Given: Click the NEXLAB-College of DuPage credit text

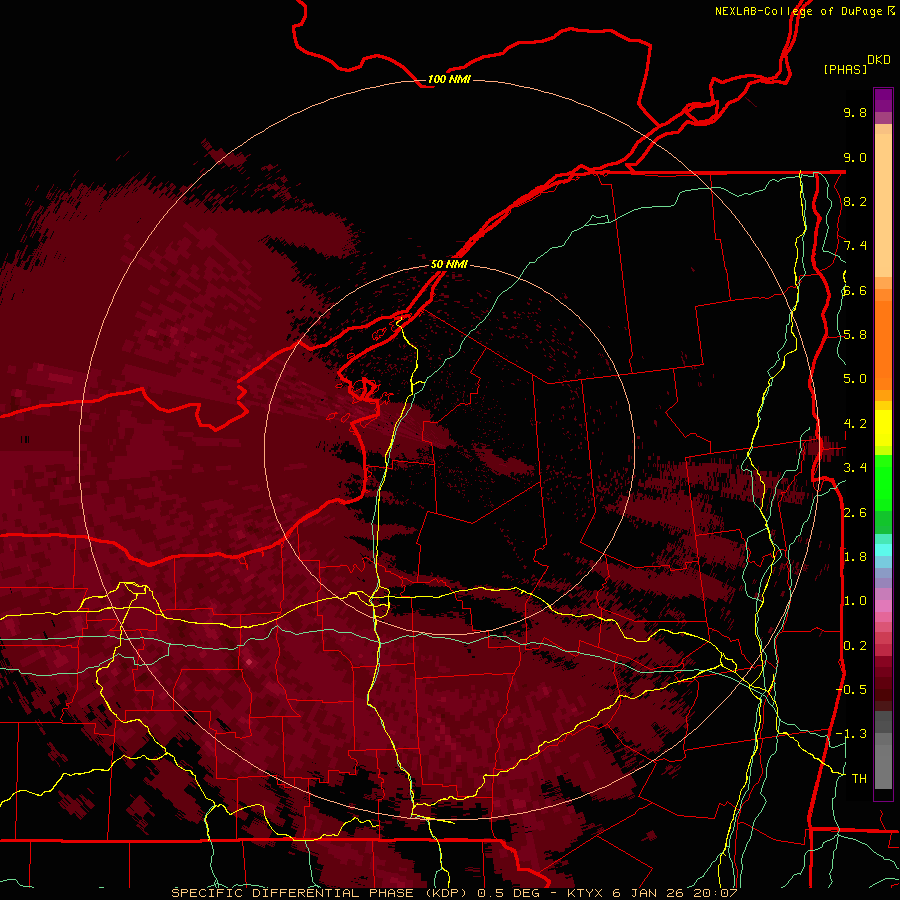Looking at the screenshot, I should pyautogui.click(x=798, y=11).
